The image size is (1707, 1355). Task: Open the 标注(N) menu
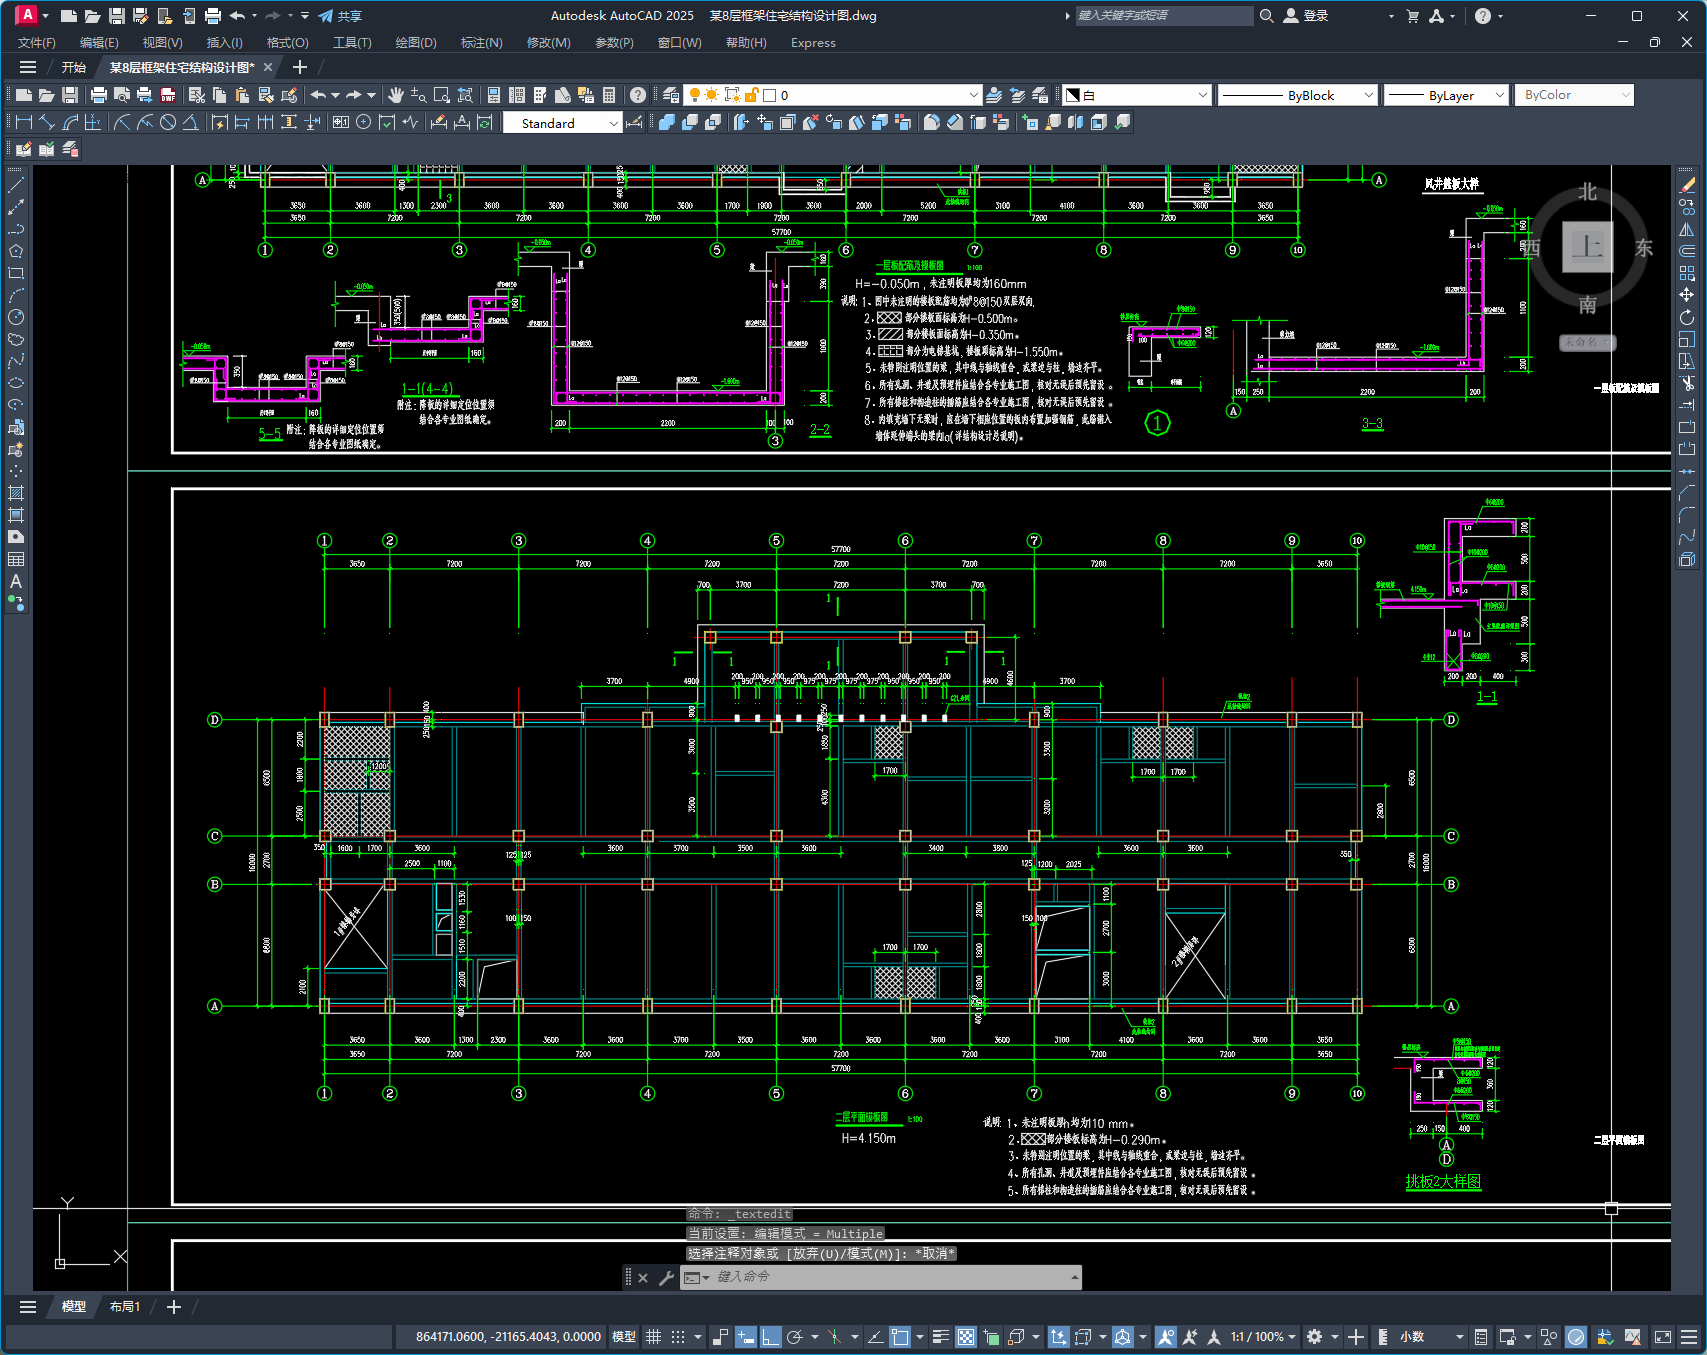(x=481, y=43)
